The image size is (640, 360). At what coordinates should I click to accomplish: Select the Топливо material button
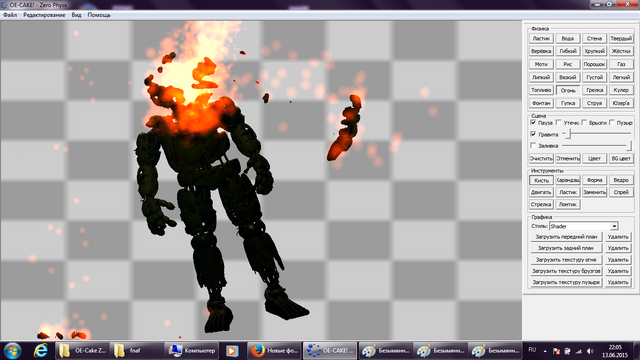(541, 90)
